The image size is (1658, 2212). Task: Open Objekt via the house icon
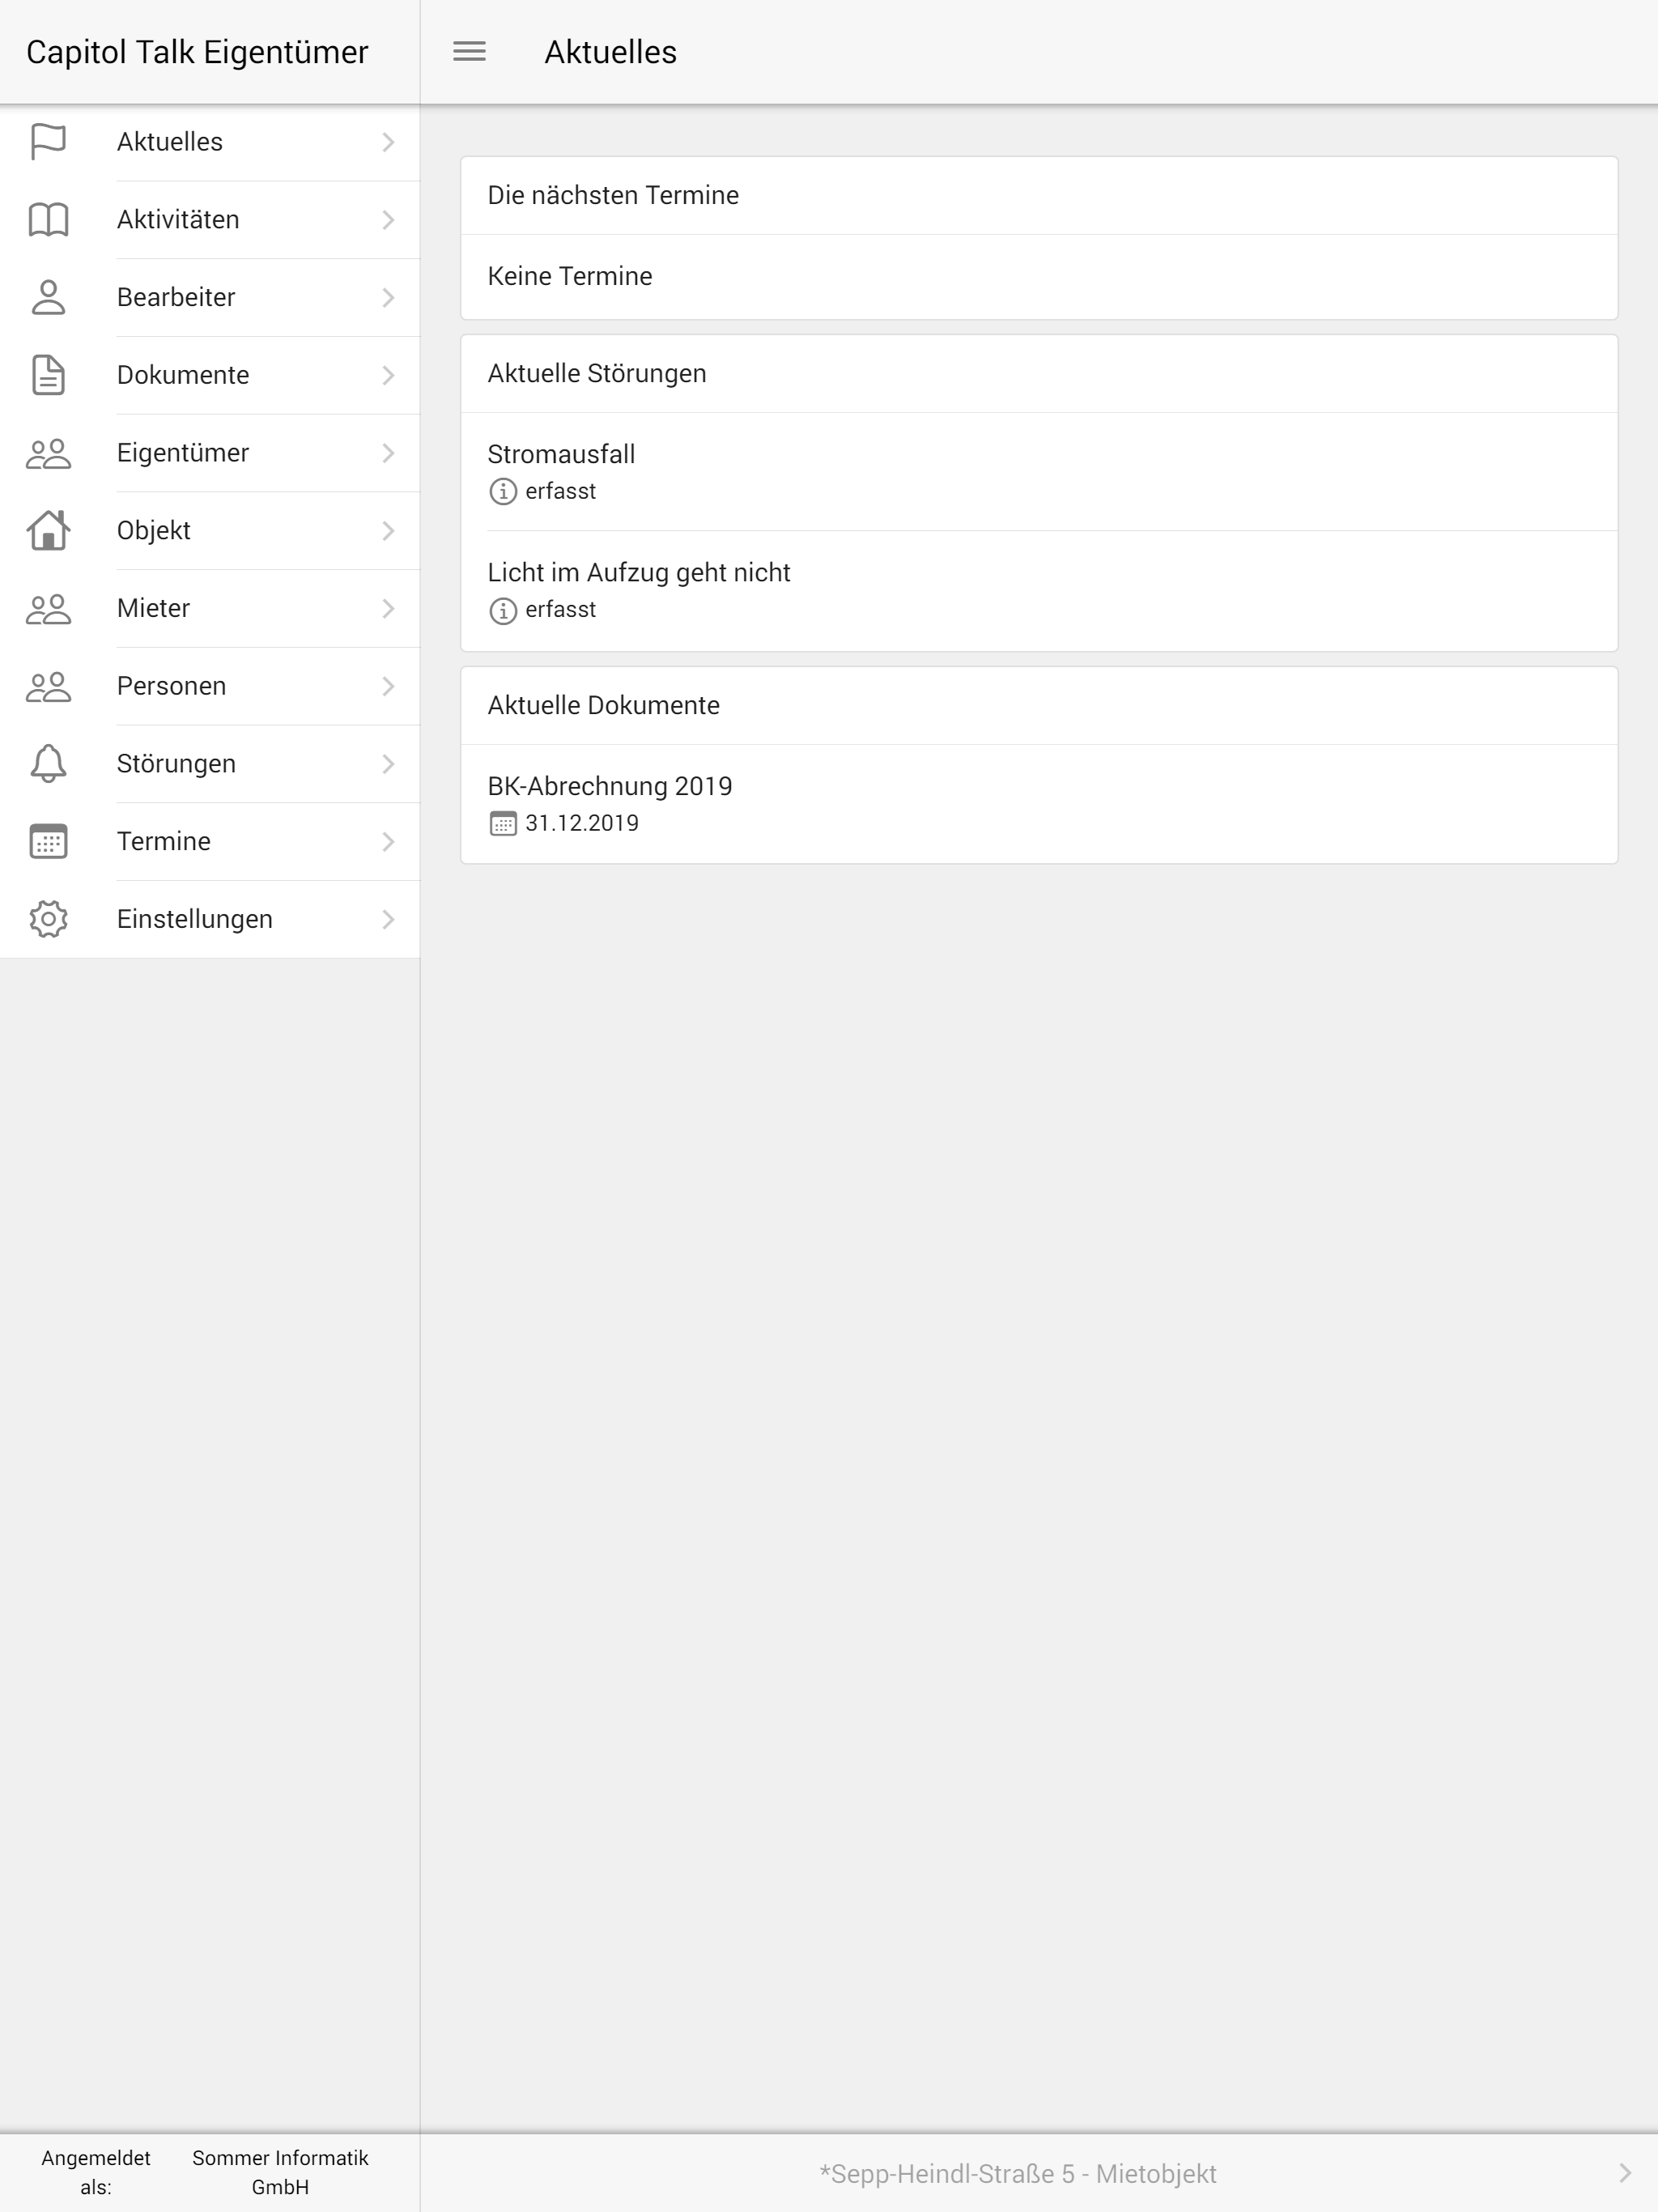pos(48,530)
